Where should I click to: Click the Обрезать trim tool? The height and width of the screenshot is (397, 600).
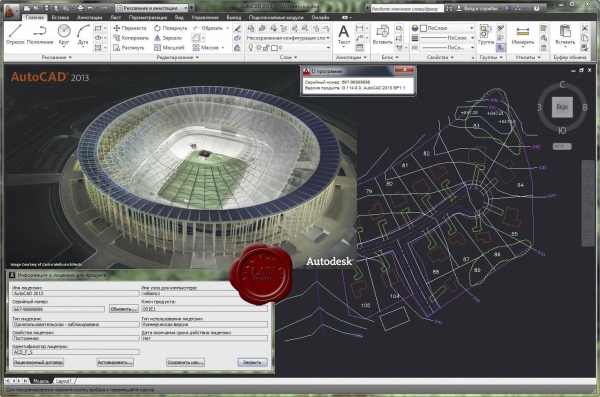[208, 28]
